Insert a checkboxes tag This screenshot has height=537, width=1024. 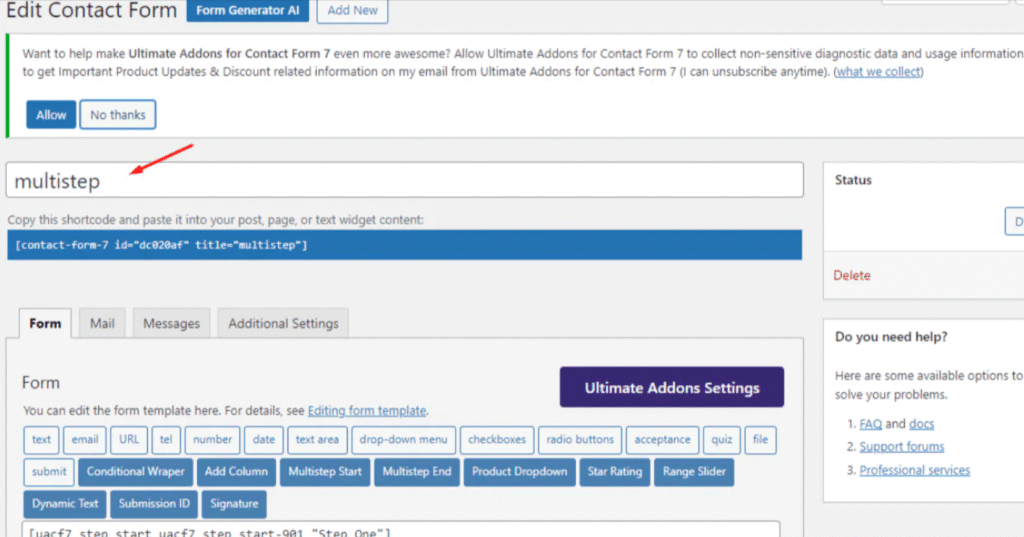497,440
